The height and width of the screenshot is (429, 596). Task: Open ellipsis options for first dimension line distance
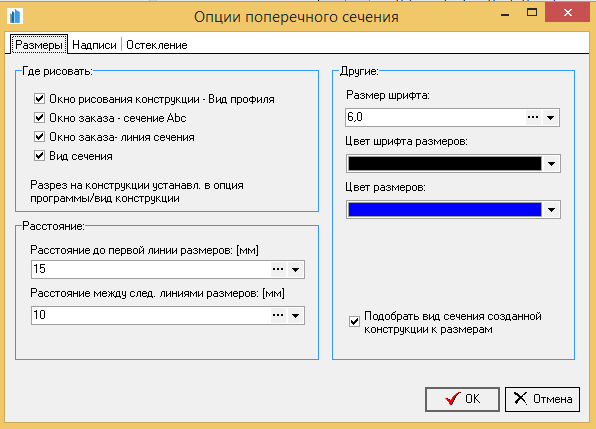click(x=278, y=269)
